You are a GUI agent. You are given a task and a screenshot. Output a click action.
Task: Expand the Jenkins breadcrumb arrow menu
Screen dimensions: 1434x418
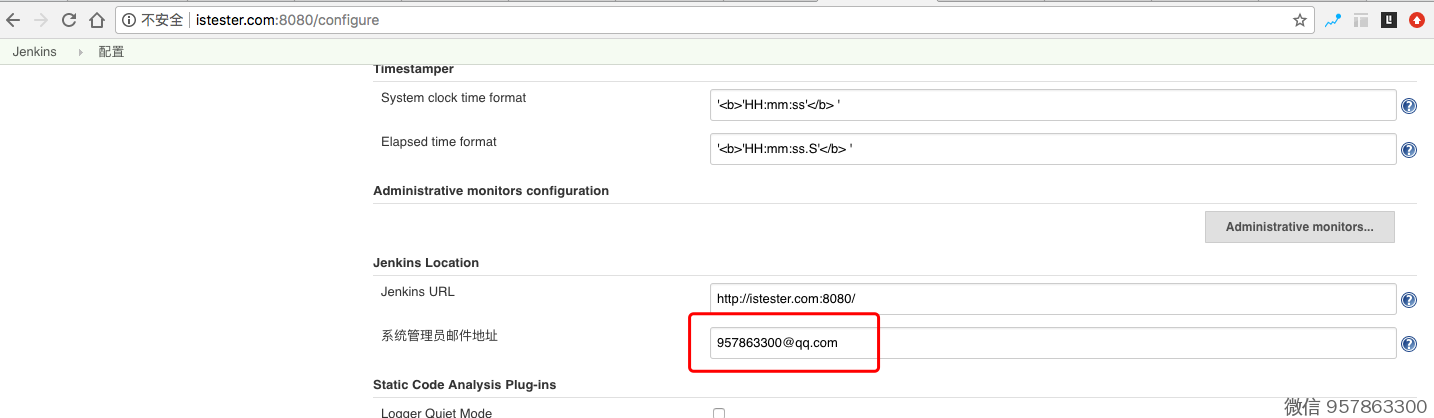click(81, 52)
